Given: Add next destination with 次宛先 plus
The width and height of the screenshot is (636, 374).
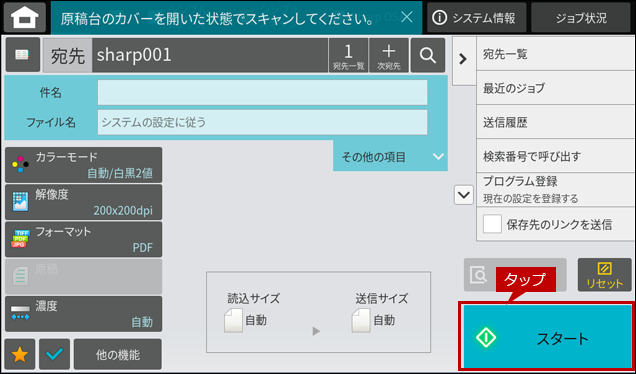Looking at the screenshot, I should coord(389,55).
